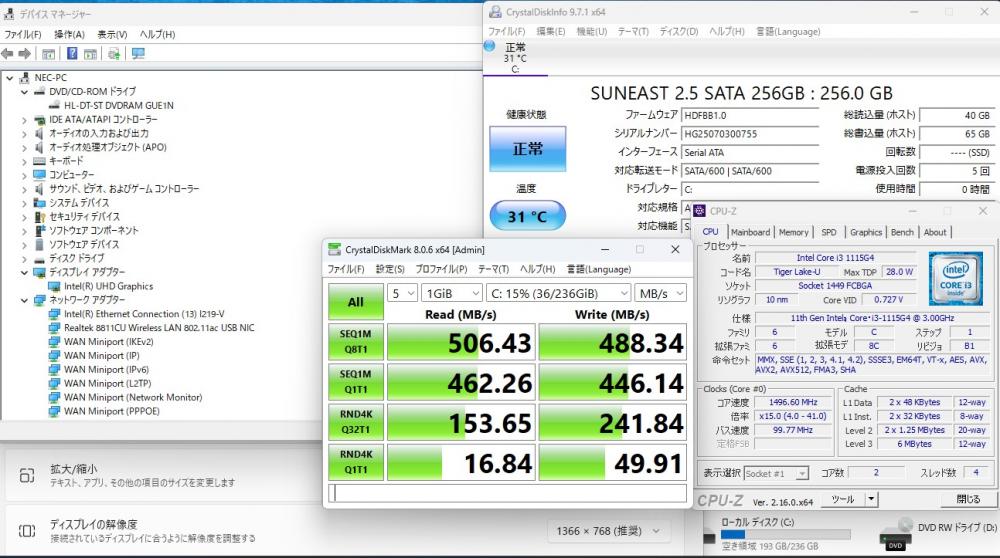Open the 操作(A) menu in Device Manager

click(x=69, y=34)
